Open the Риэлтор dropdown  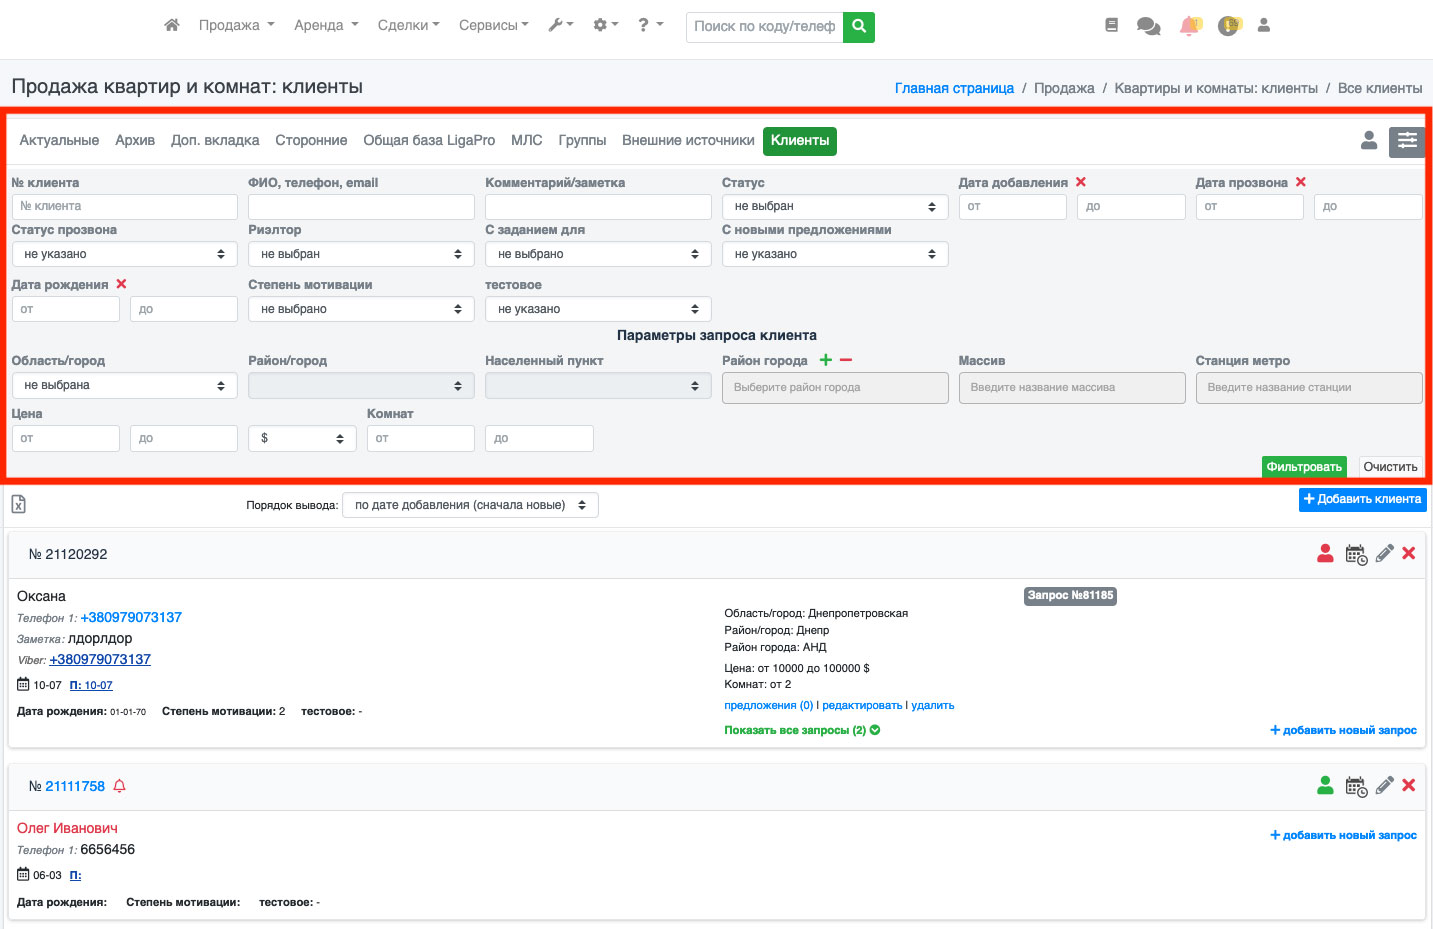coord(361,254)
